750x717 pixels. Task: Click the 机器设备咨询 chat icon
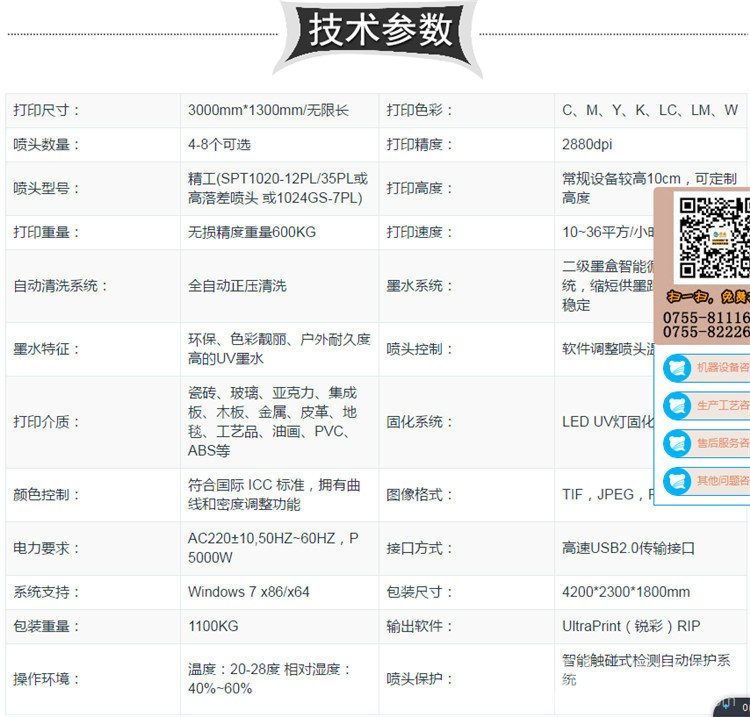click(x=677, y=368)
